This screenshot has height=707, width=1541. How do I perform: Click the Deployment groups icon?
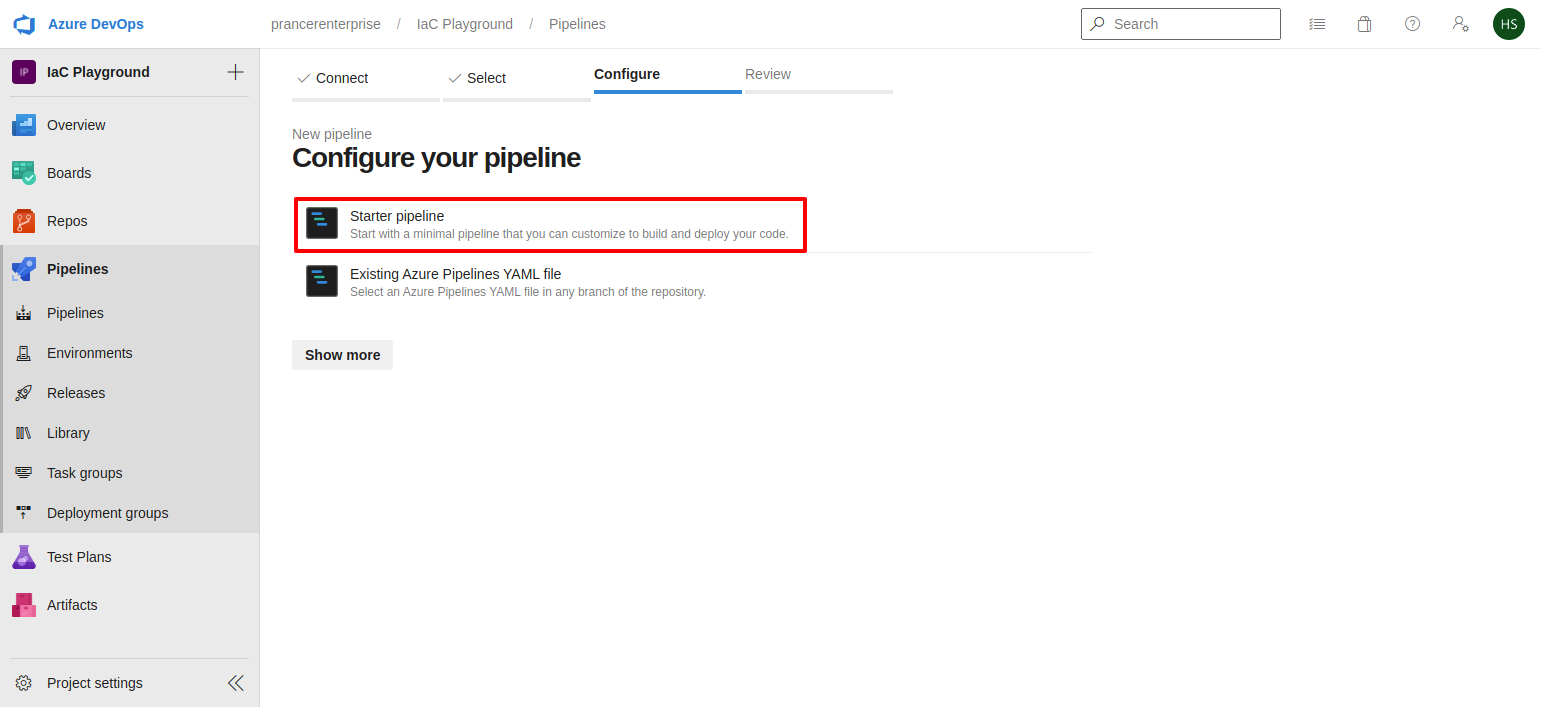24,513
